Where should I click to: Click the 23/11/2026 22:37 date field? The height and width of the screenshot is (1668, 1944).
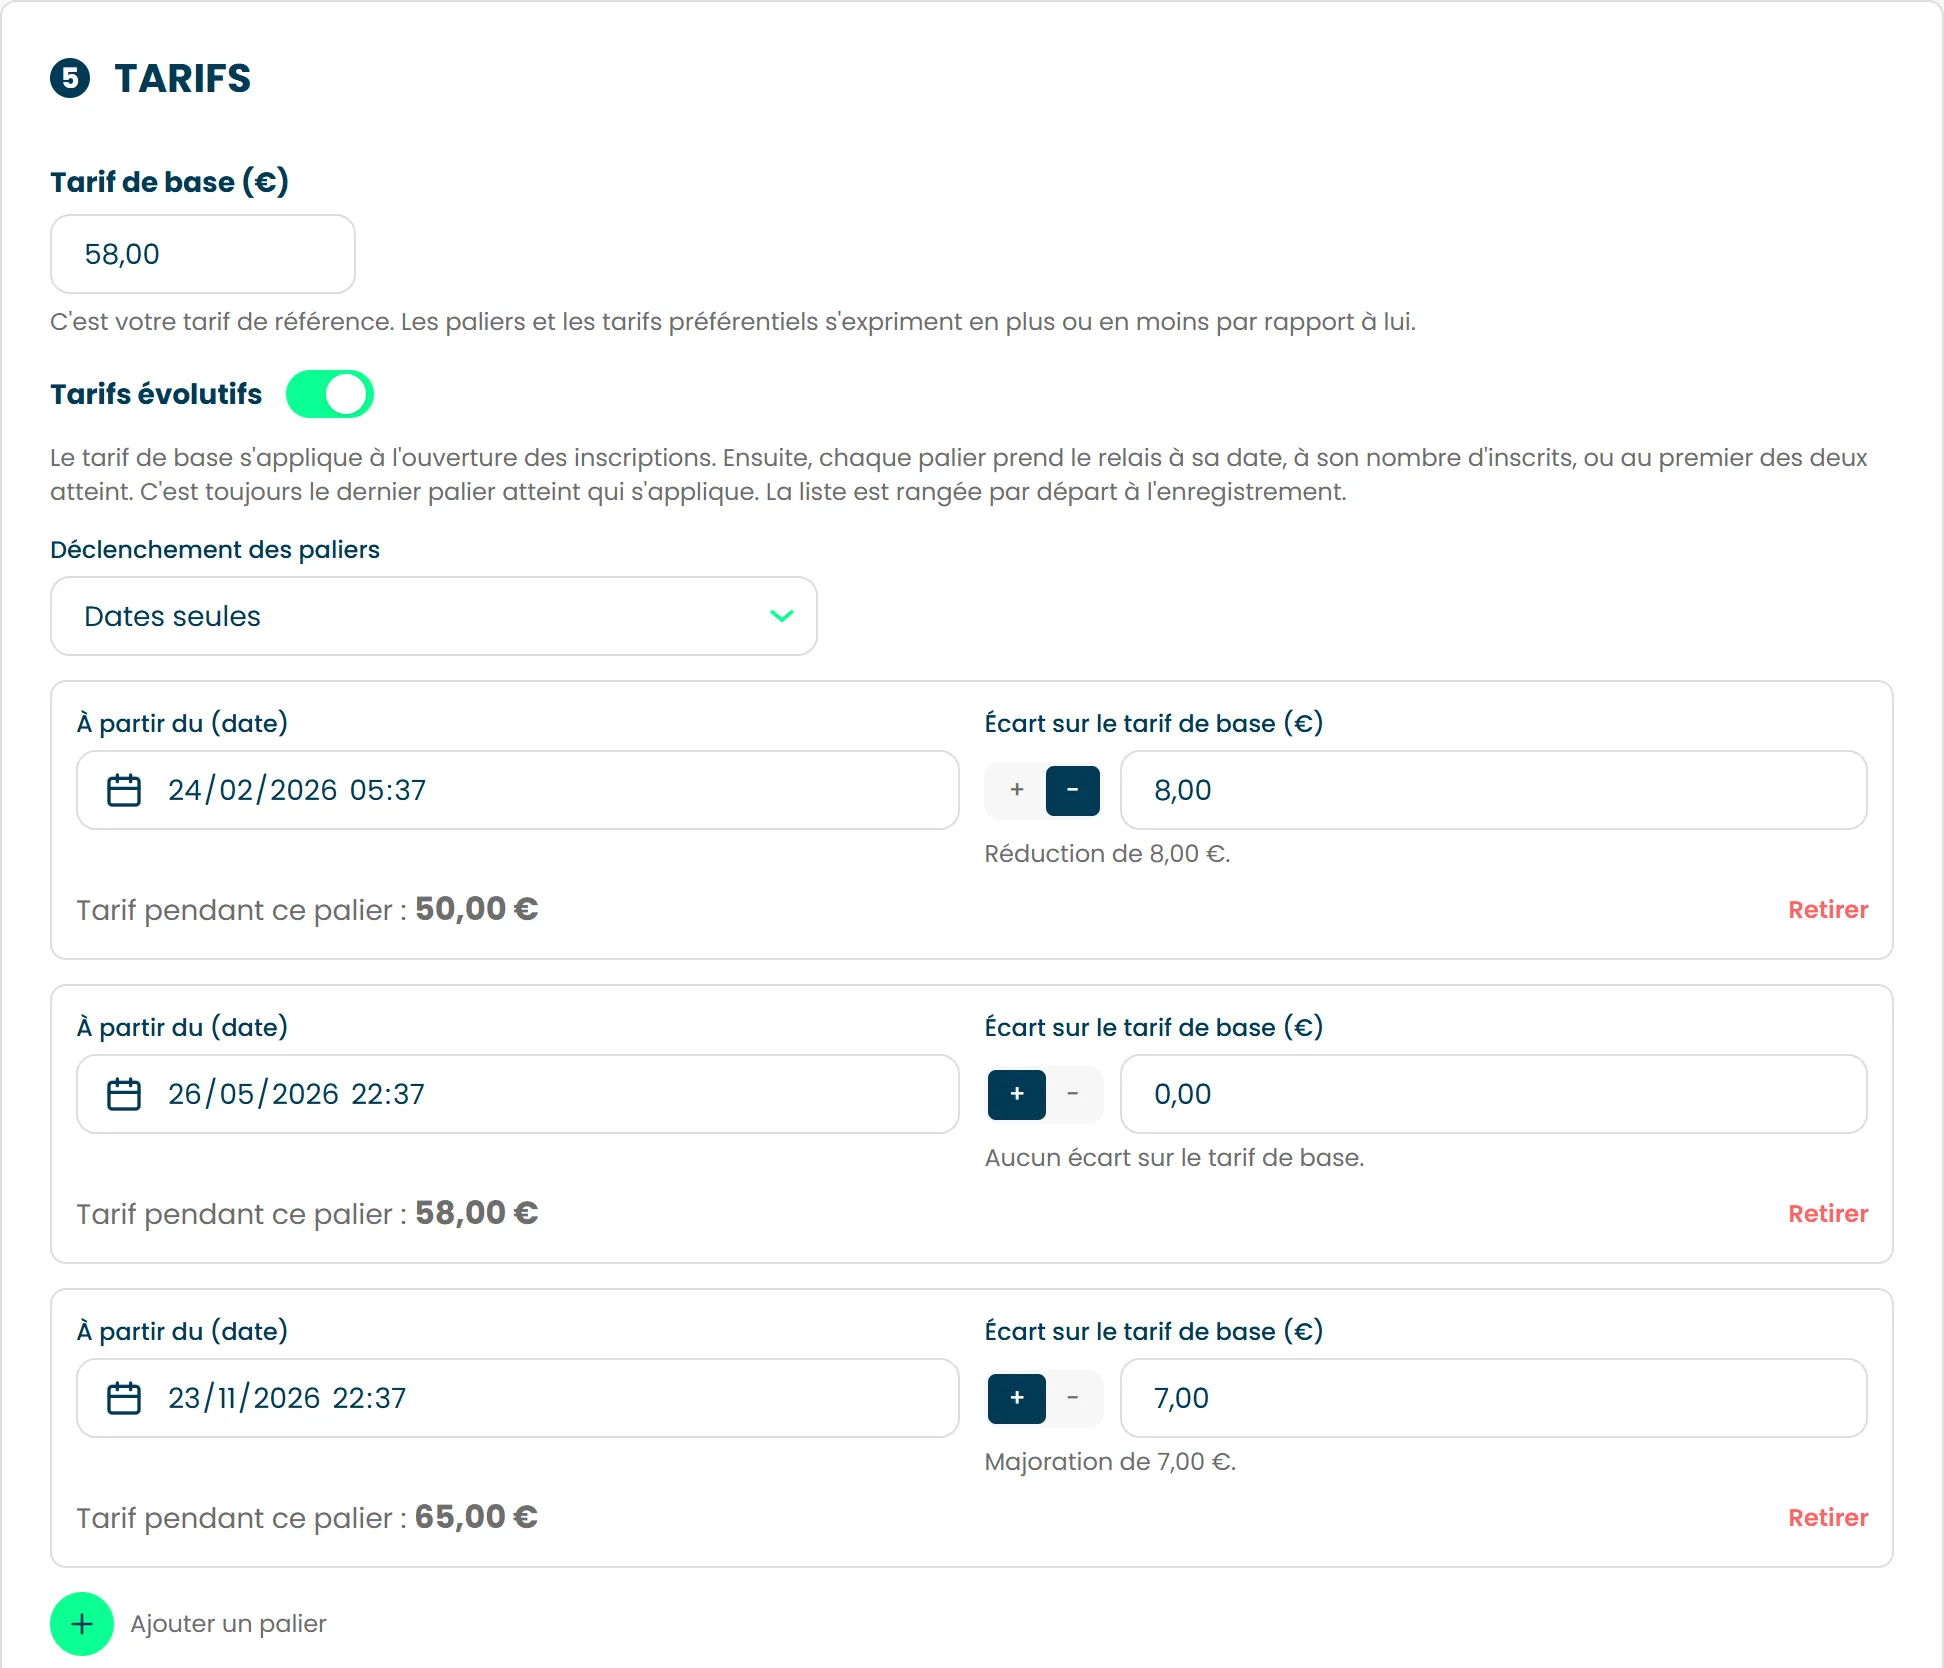point(518,1398)
